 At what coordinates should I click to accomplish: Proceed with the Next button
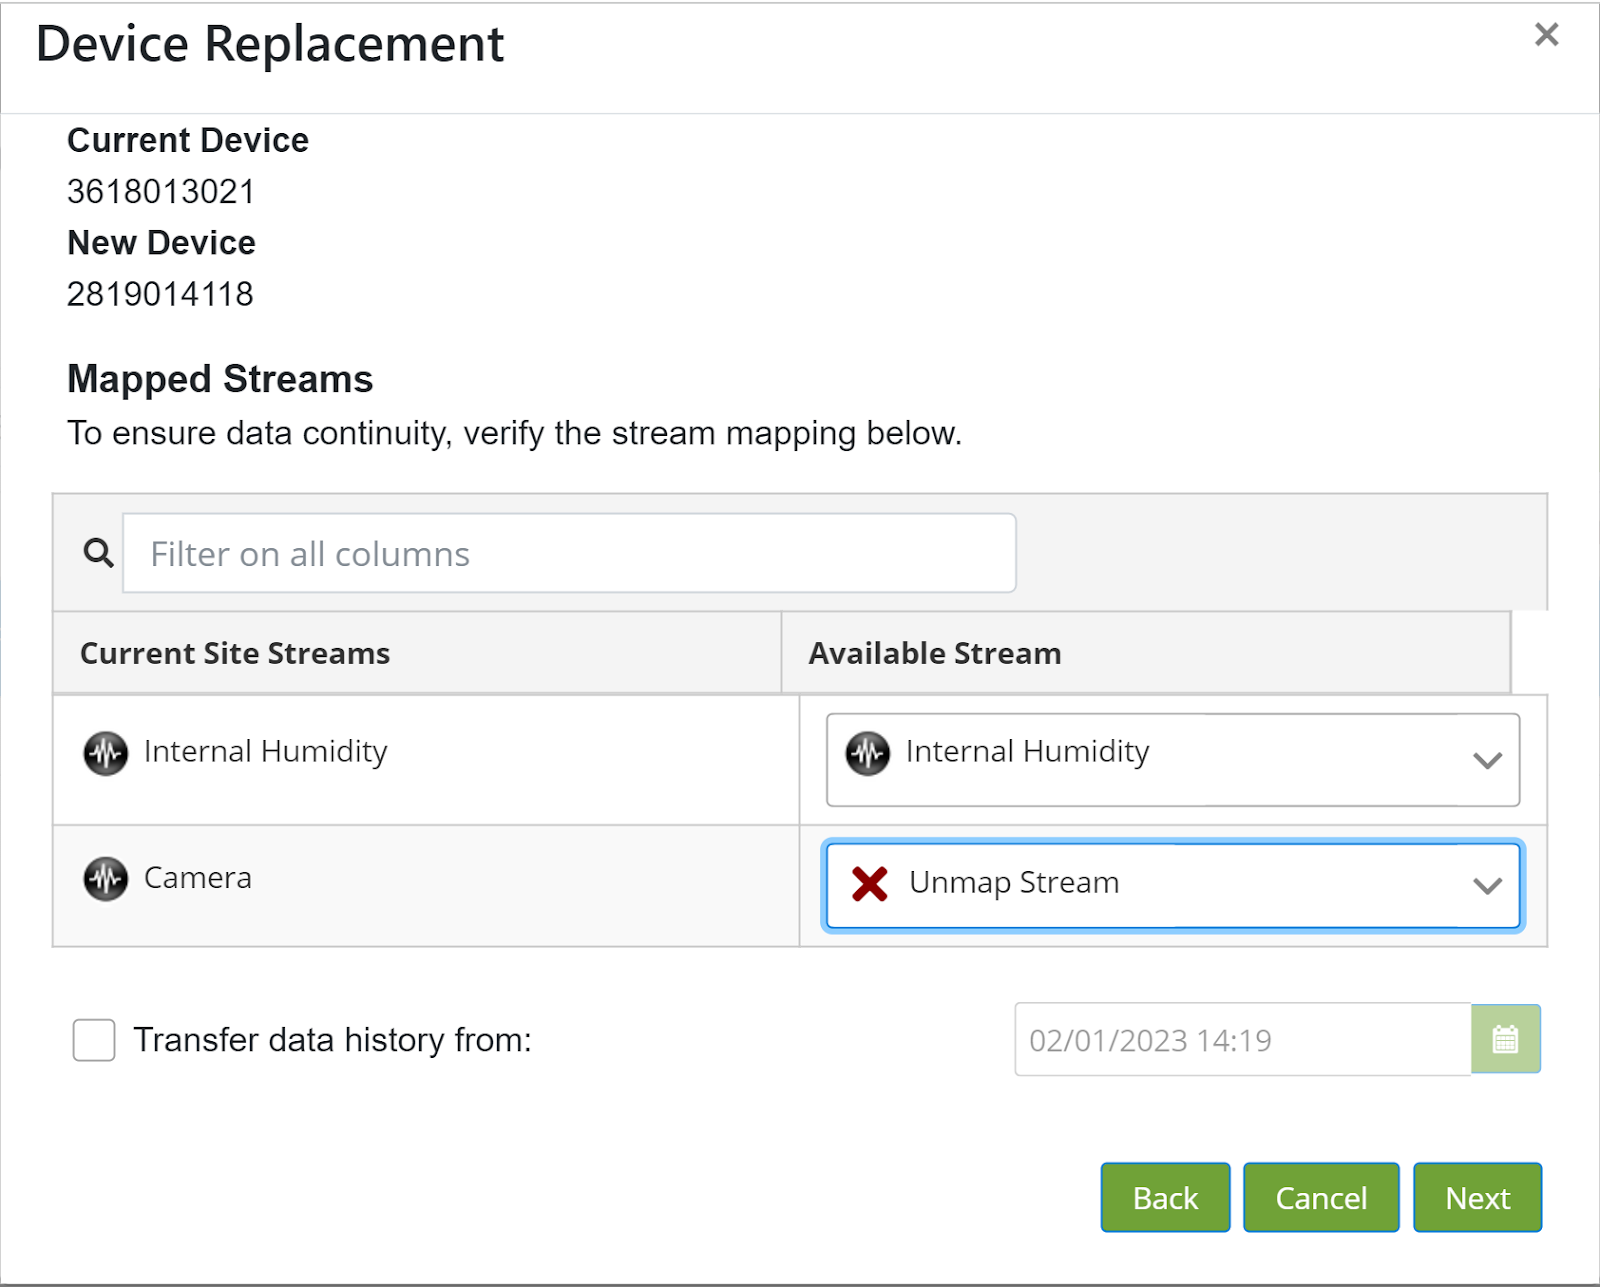(x=1476, y=1197)
